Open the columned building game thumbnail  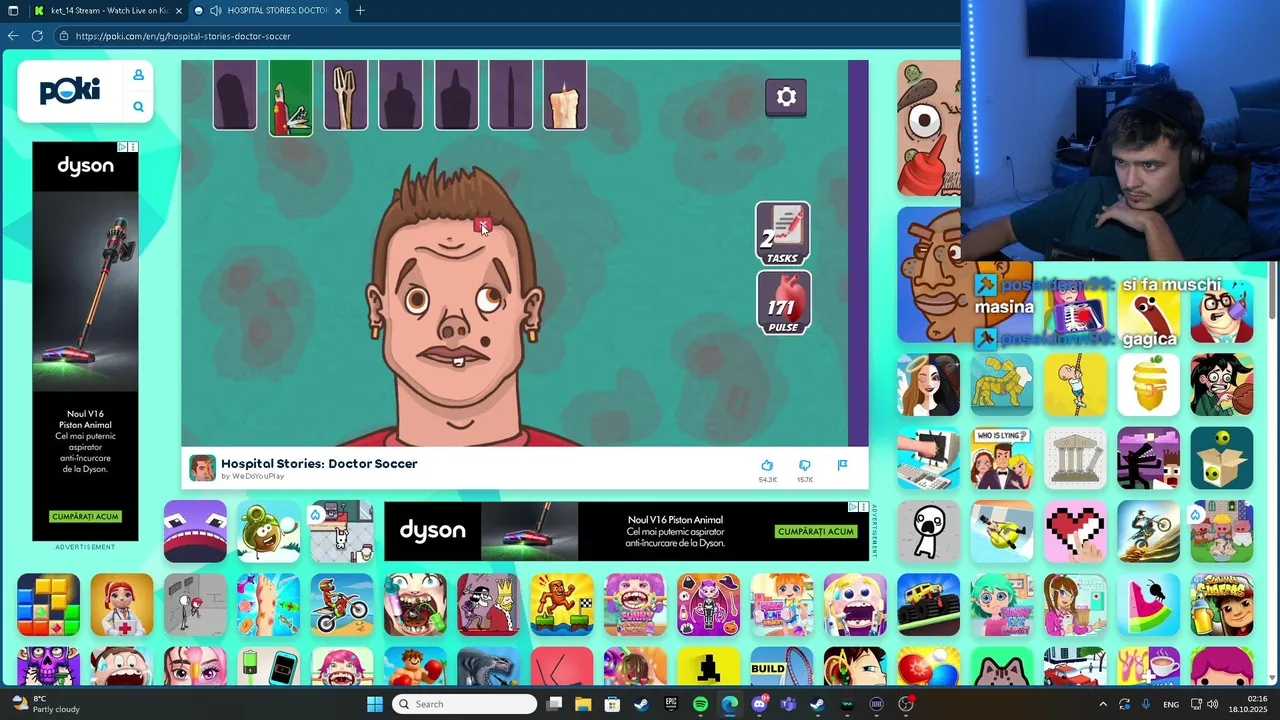[x=1075, y=459]
